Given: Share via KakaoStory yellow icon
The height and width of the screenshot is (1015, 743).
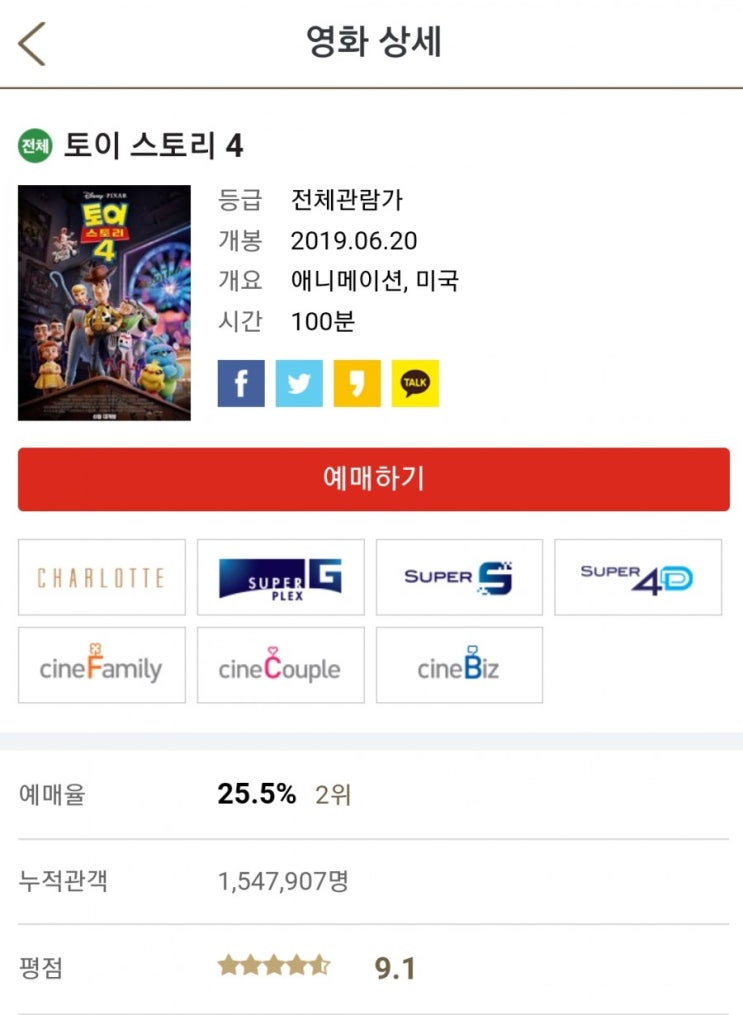Looking at the screenshot, I should pyautogui.click(x=357, y=383).
